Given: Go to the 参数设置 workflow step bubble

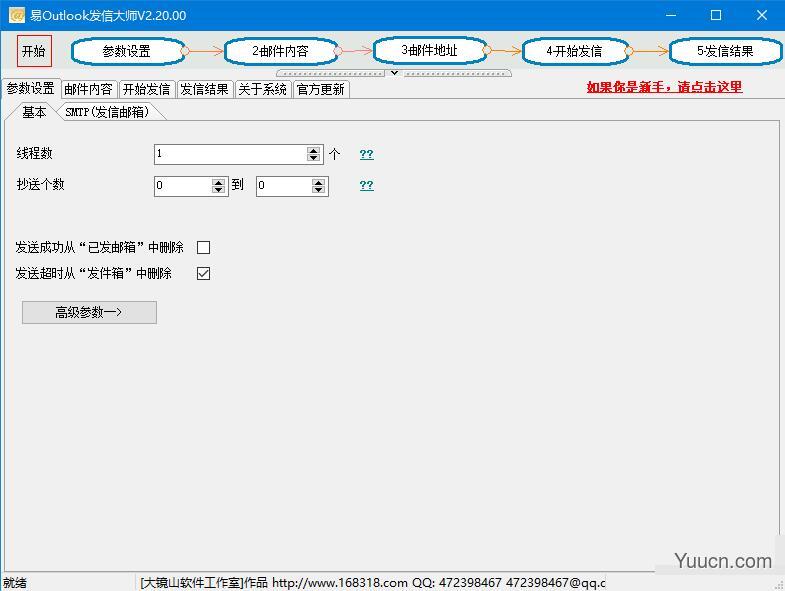Looking at the screenshot, I should click(128, 51).
